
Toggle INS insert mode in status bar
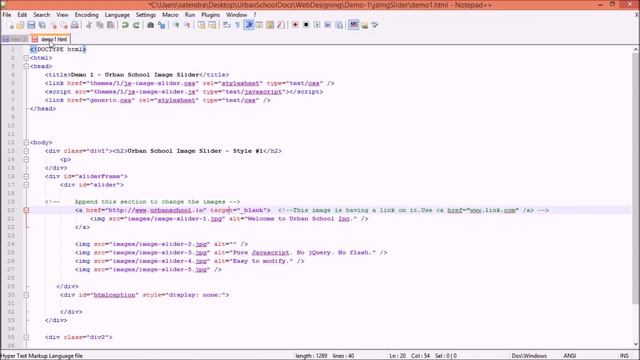[x=624, y=356]
